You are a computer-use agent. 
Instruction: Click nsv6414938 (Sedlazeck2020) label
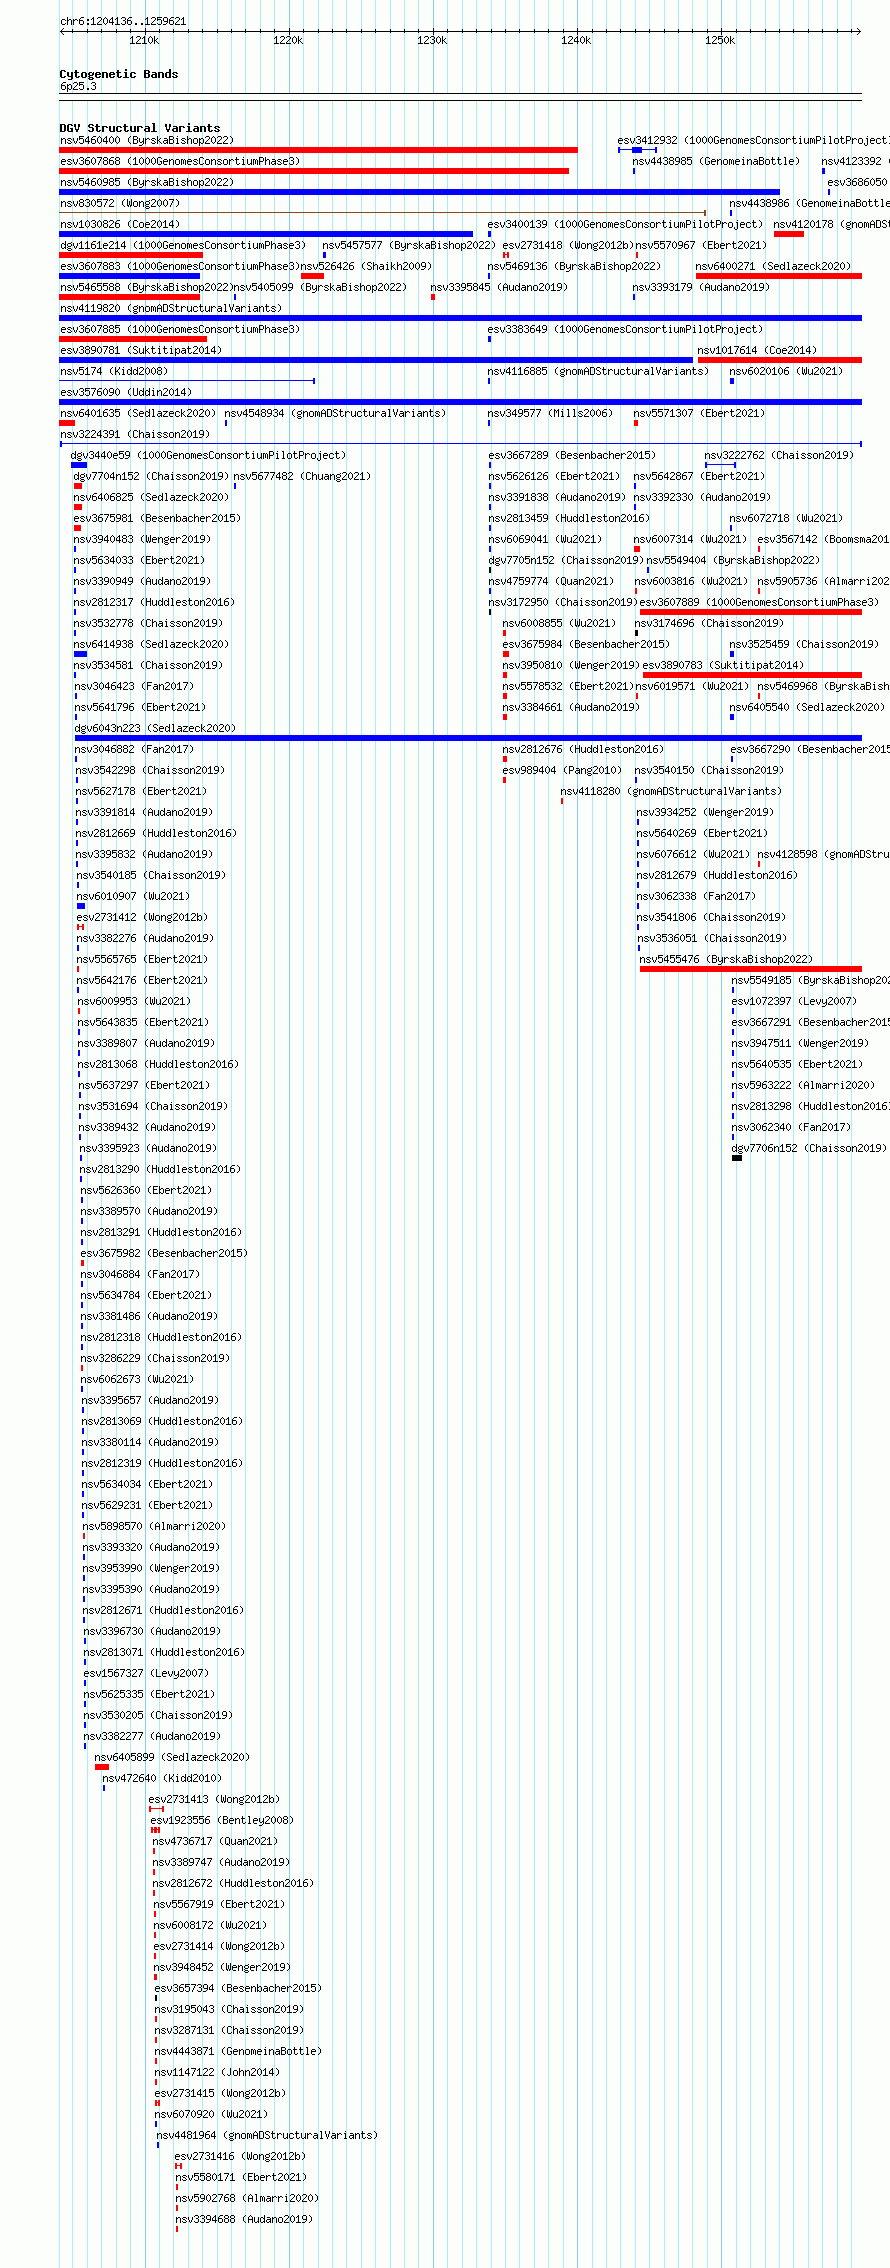pyautogui.click(x=151, y=644)
